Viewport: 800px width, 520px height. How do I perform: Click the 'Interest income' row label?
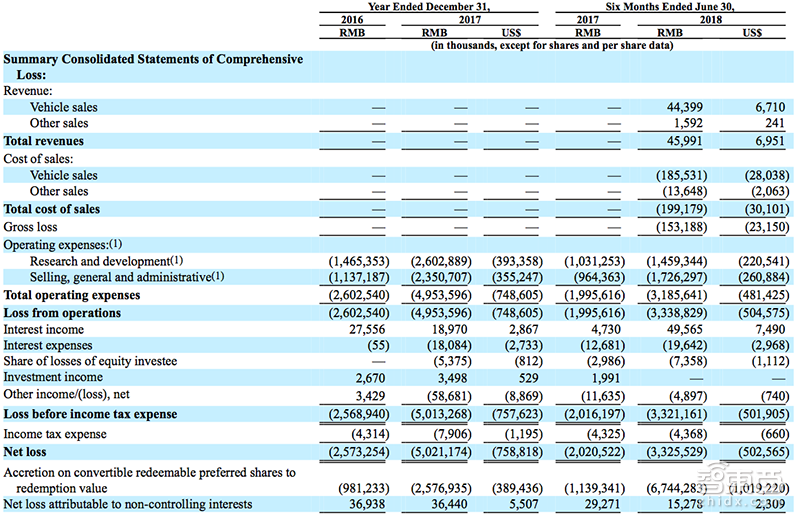coord(44,330)
